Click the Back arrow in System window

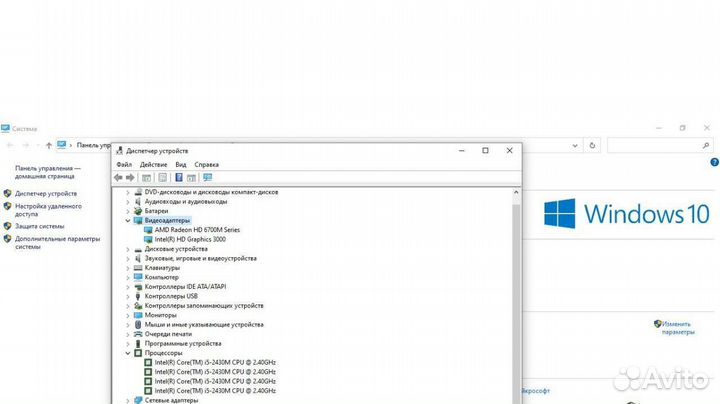click(x=10, y=146)
